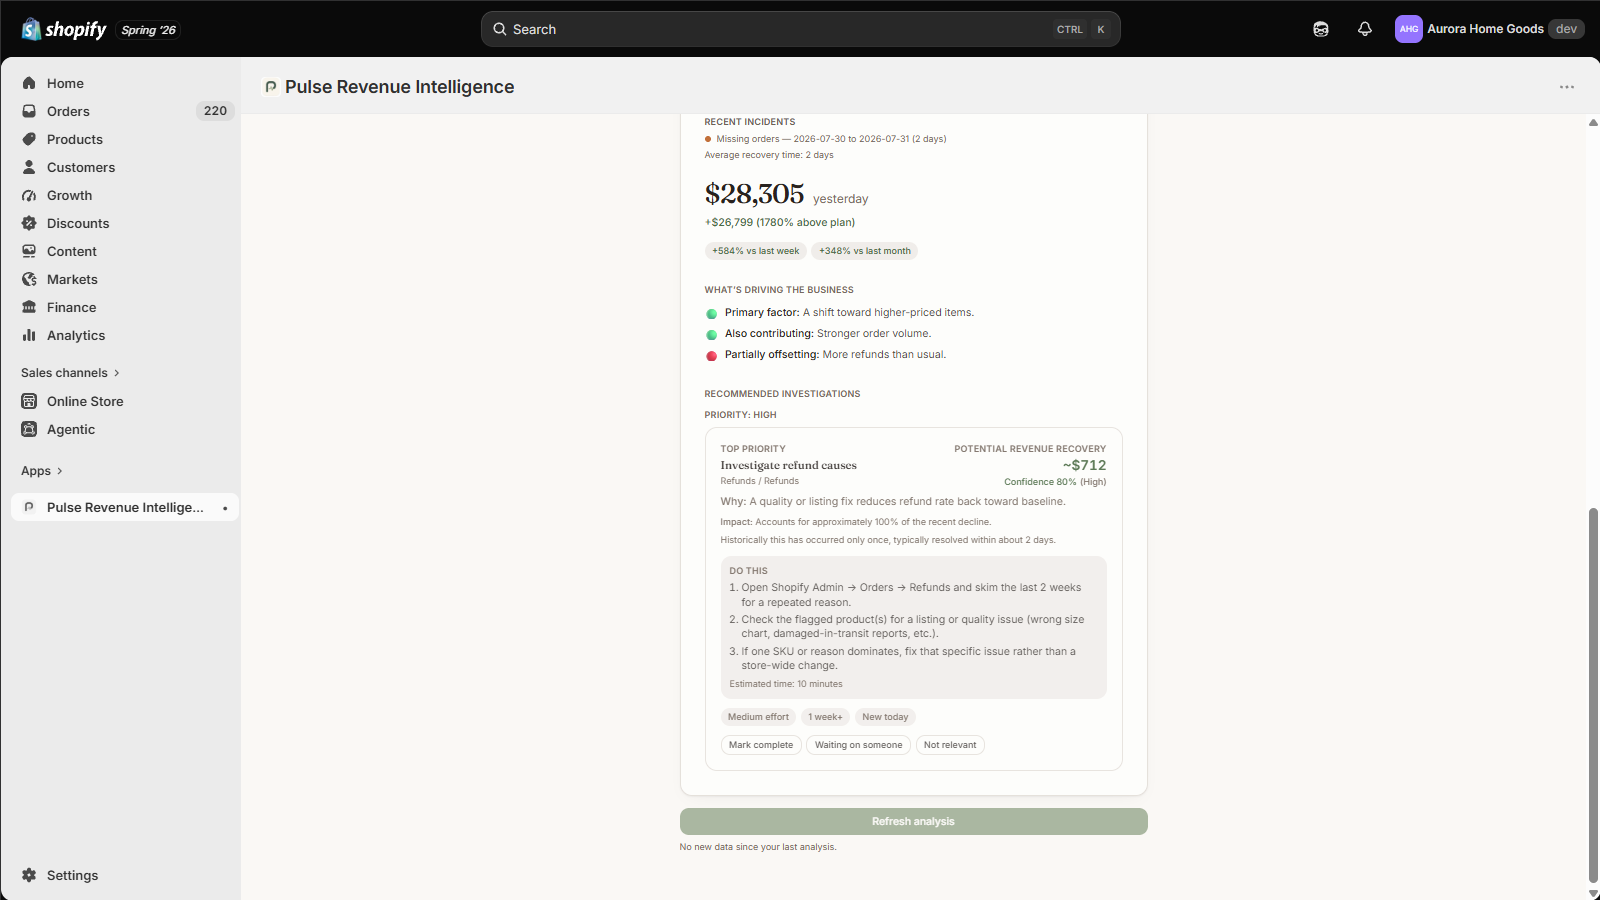Click the Orders inbox icon
Image resolution: width=1600 pixels, height=900 pixels.
point(29,111)
